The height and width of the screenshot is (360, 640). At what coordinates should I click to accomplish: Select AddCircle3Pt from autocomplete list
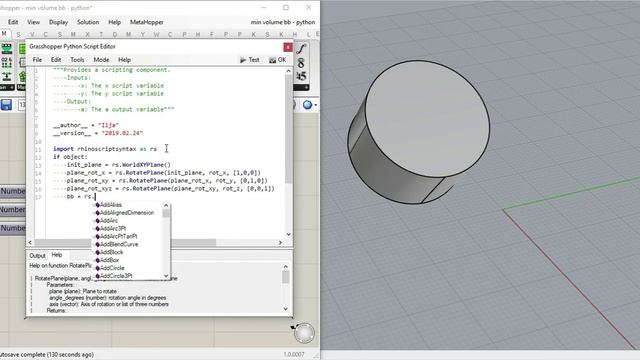(x=116, y=276)
